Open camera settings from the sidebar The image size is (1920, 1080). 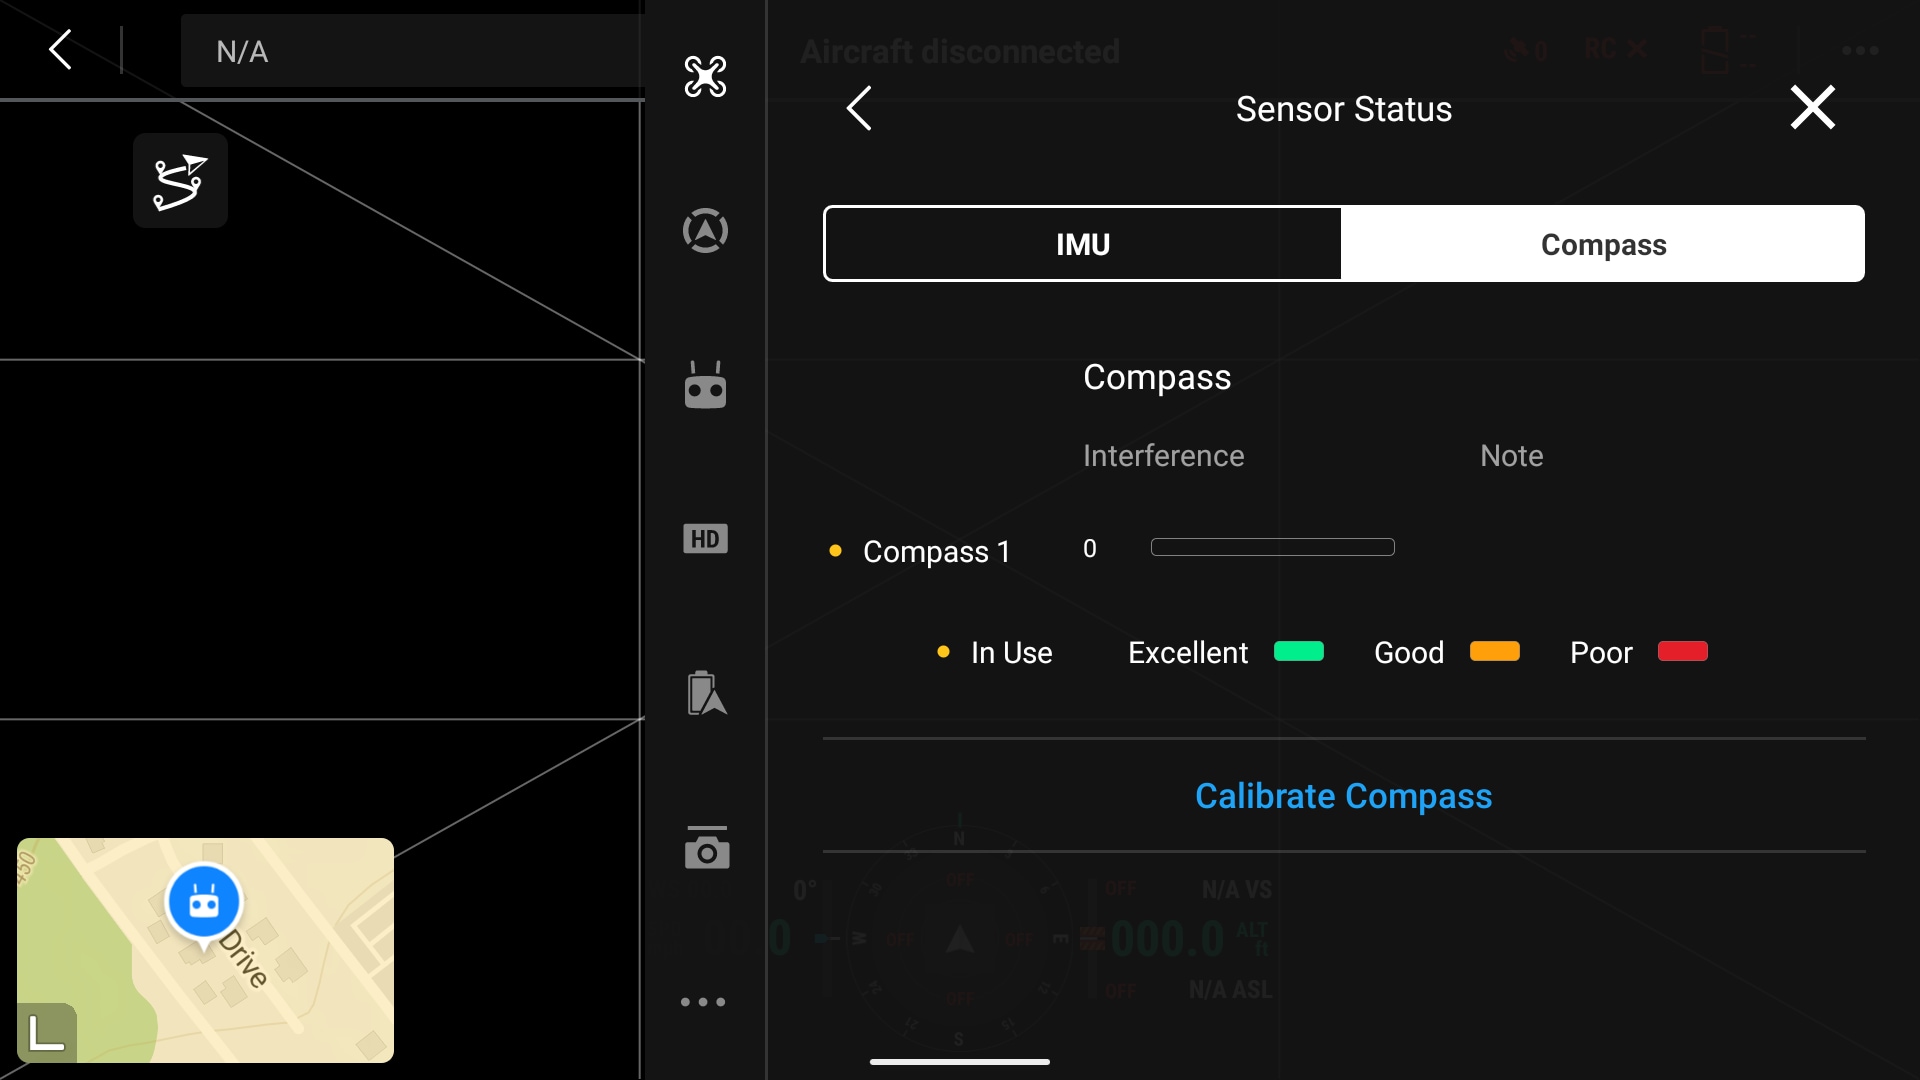coord(706,848)
